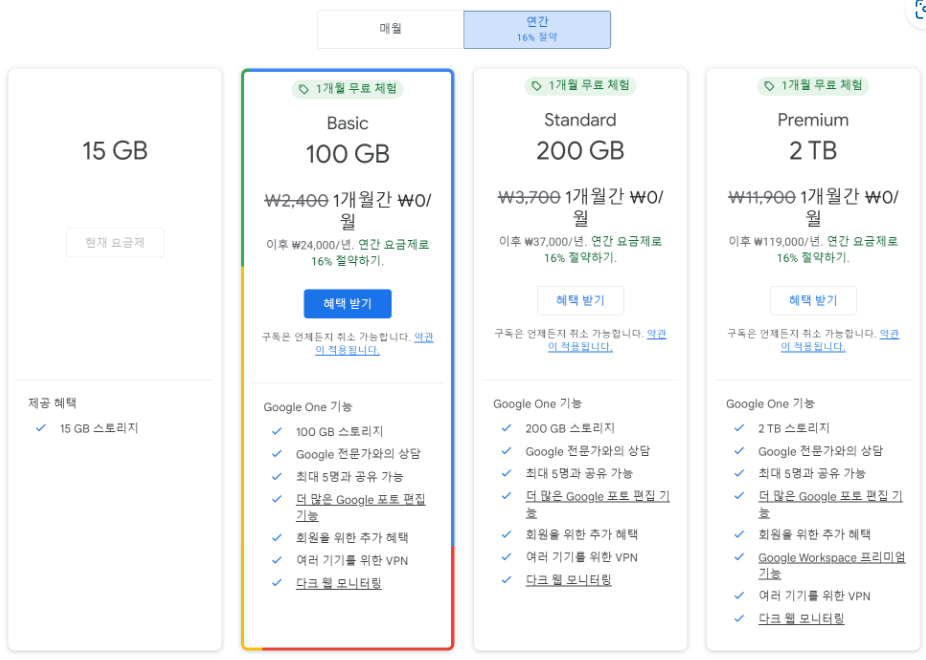This screenshot has height=660, width=926.
Task: Switch to the 매월 billing tab
Action: tap(388, 29)
